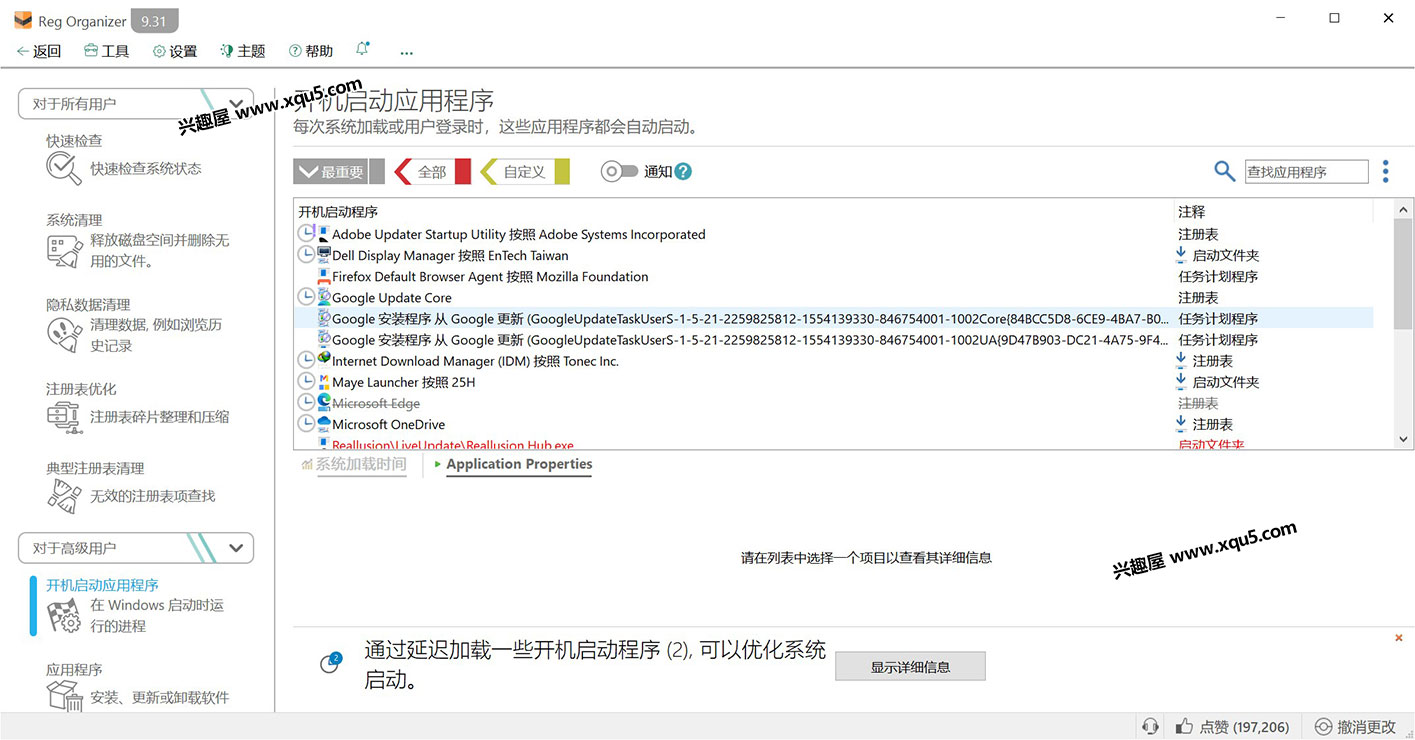The image size is (1415, 740).
Task: Open the Applications box icon
Action: 64,696
